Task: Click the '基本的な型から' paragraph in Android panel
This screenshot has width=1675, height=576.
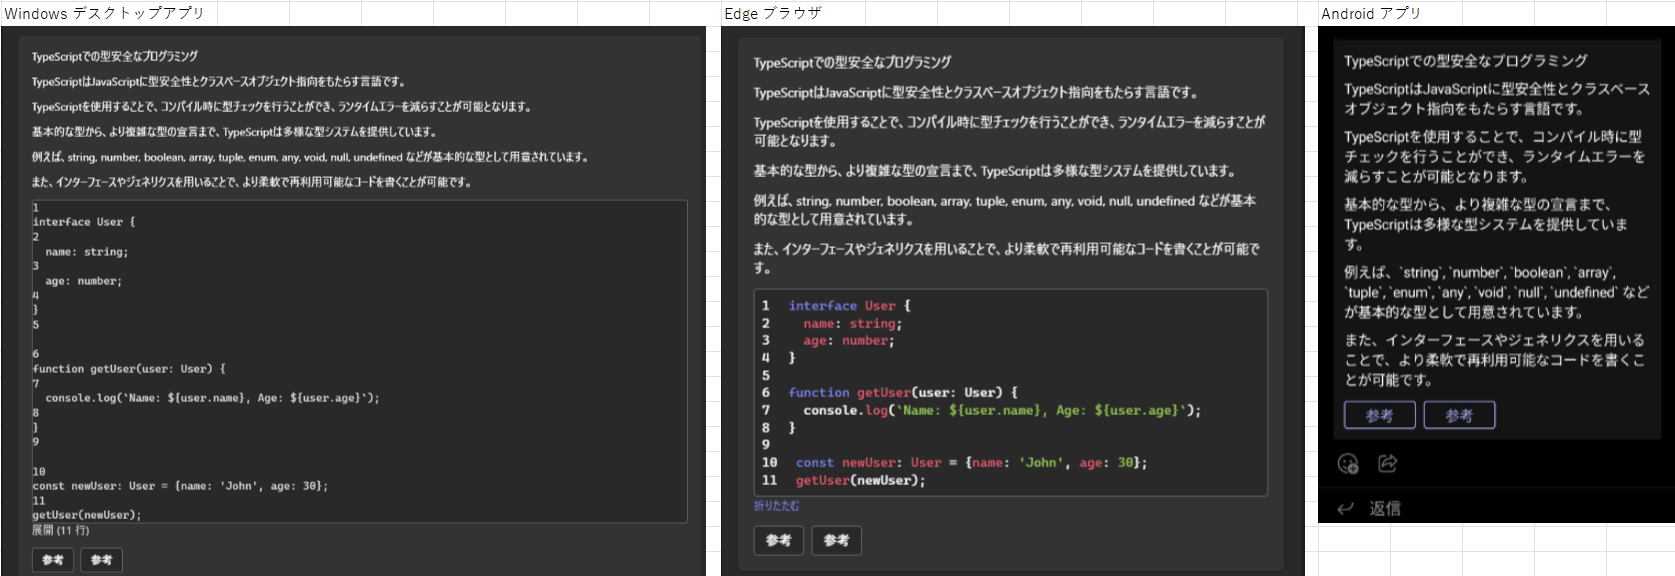Action: [x=1485, y=224]
